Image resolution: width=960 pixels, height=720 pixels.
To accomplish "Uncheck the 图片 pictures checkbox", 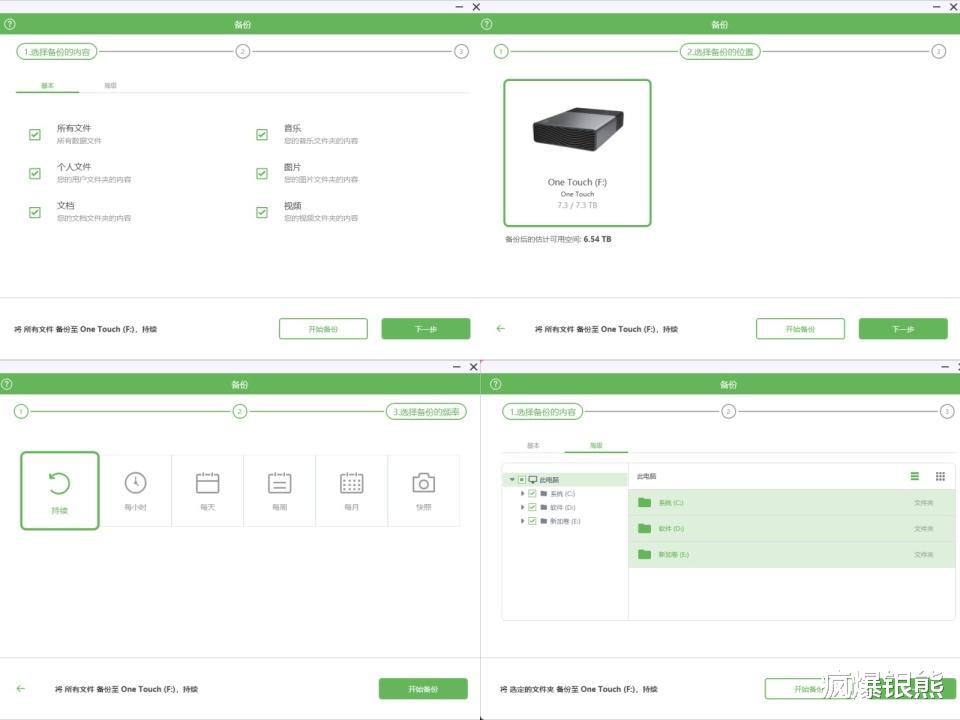I will [x=262, y=173].
